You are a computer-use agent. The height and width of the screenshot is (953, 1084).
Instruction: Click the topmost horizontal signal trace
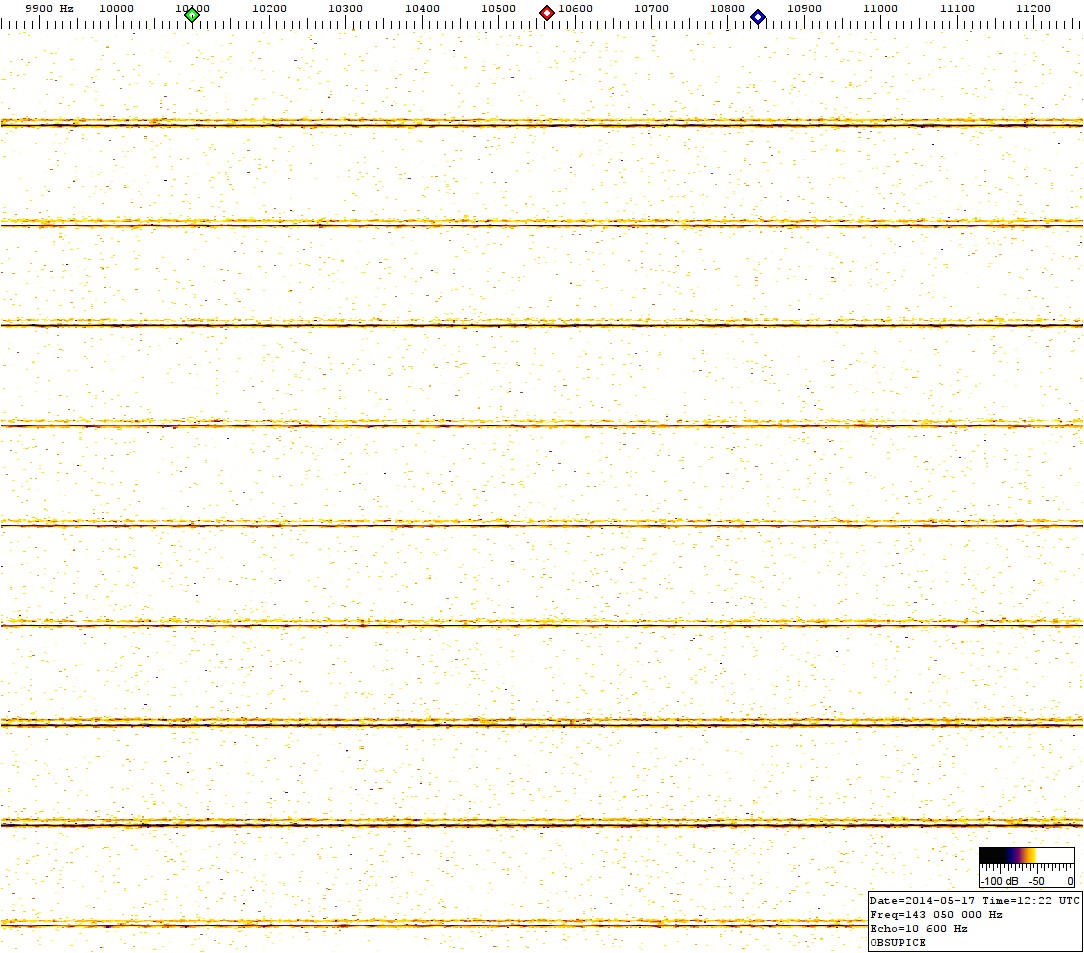[x=540, y=124]
